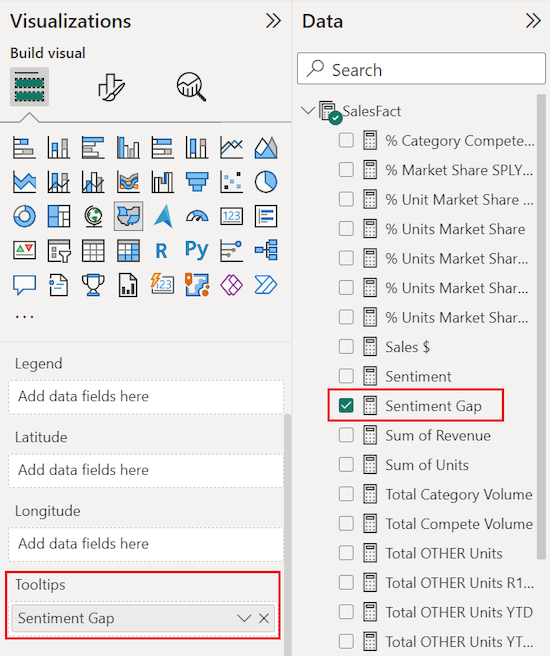Select the Power Automate visual
This screenshot has width=550, height=656.
(266, 285)
